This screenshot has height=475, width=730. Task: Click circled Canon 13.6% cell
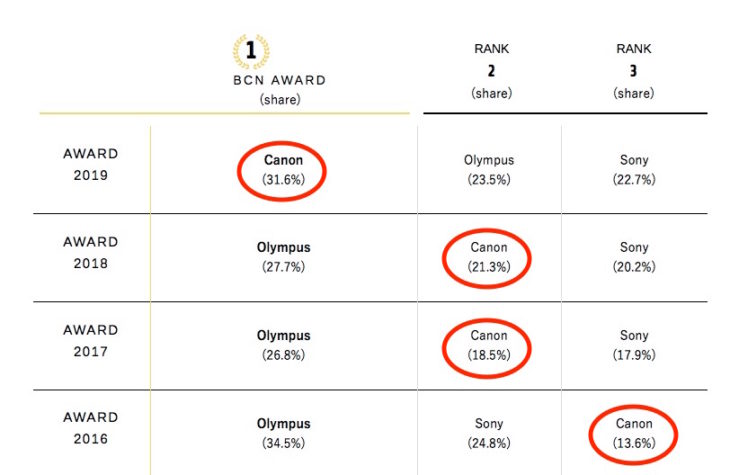(633, 434)
